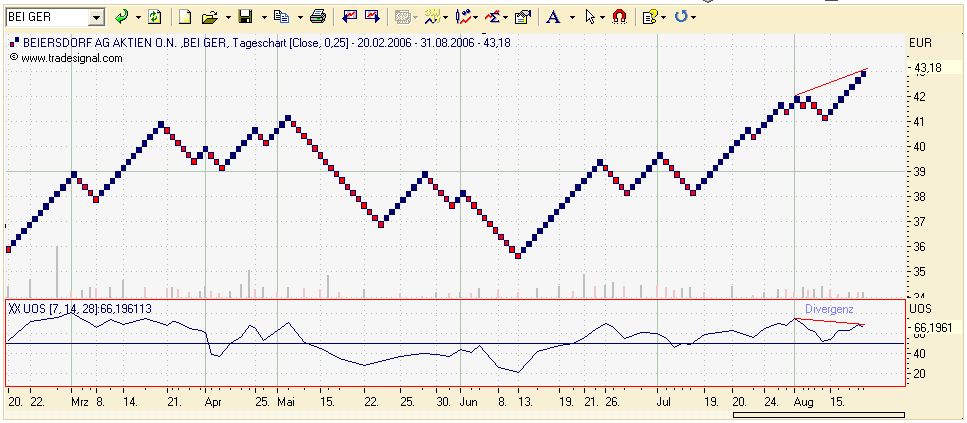Screen dimensions: 967x423
Task: Expand the yellow chart type dropdown arrow
Action: coord(445,17)
